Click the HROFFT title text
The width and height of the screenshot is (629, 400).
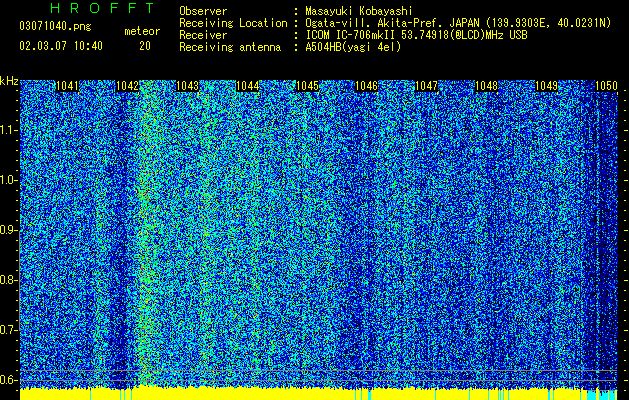click(103, 8)
